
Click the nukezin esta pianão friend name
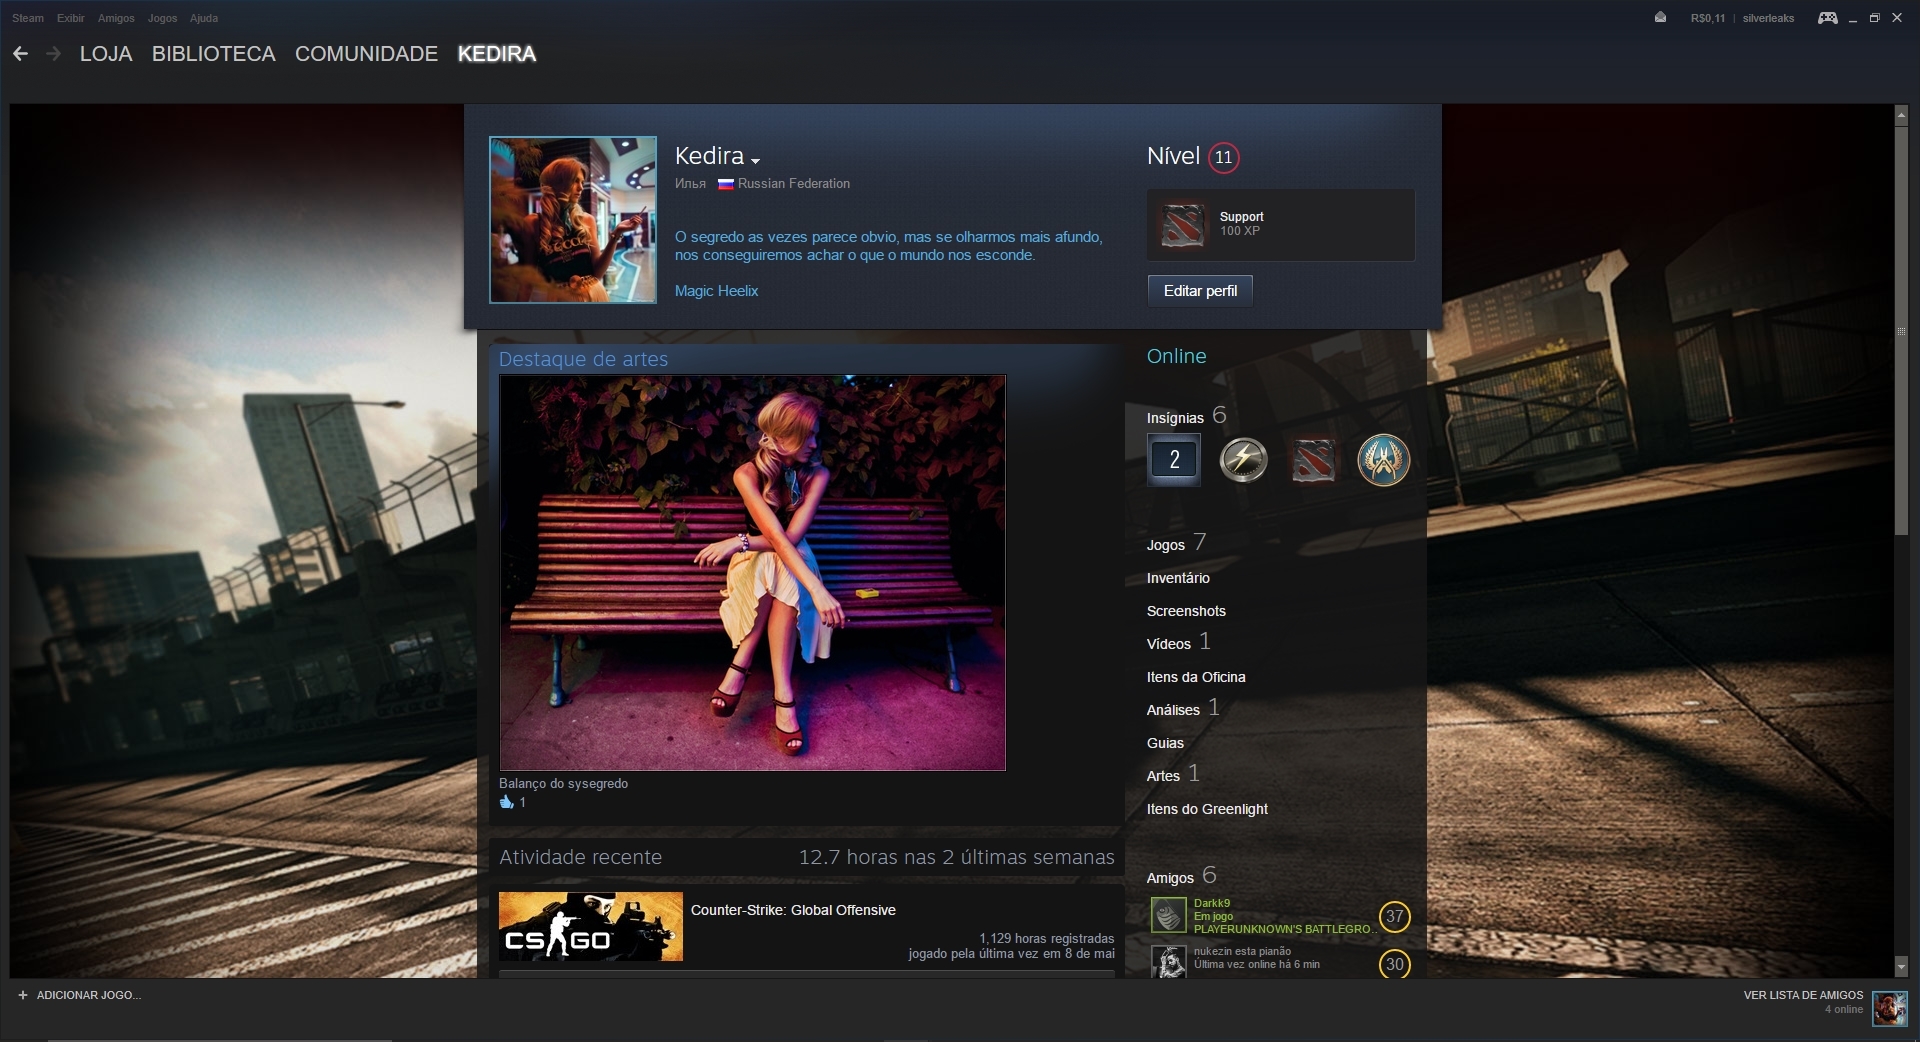click(1242, 951)
